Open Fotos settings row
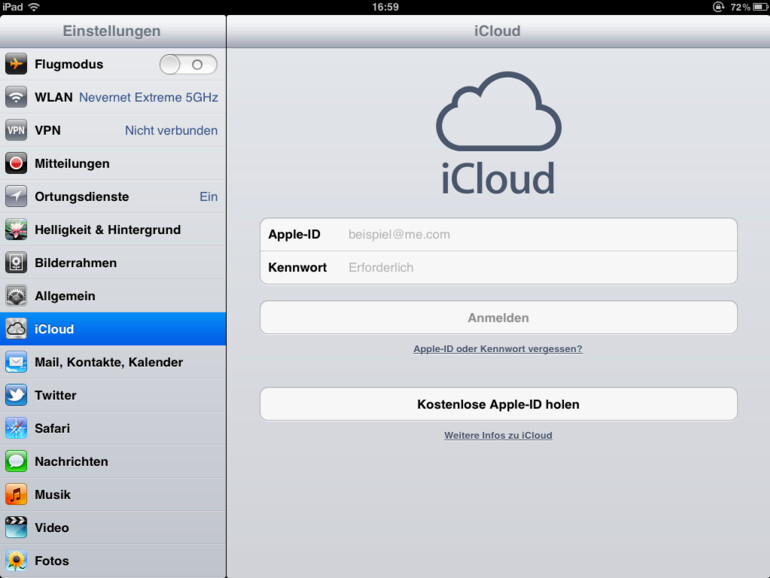The height and width of the screenshot is (578, 770). click(113, 561)
